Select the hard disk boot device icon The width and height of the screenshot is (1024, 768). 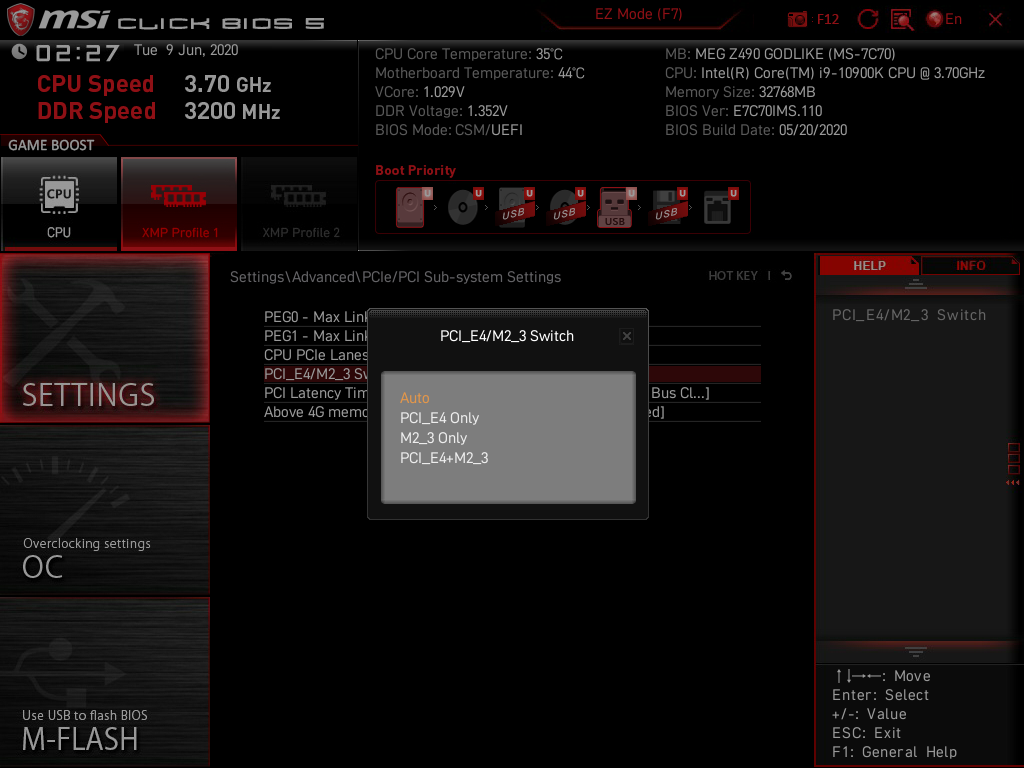coord(413,207)
